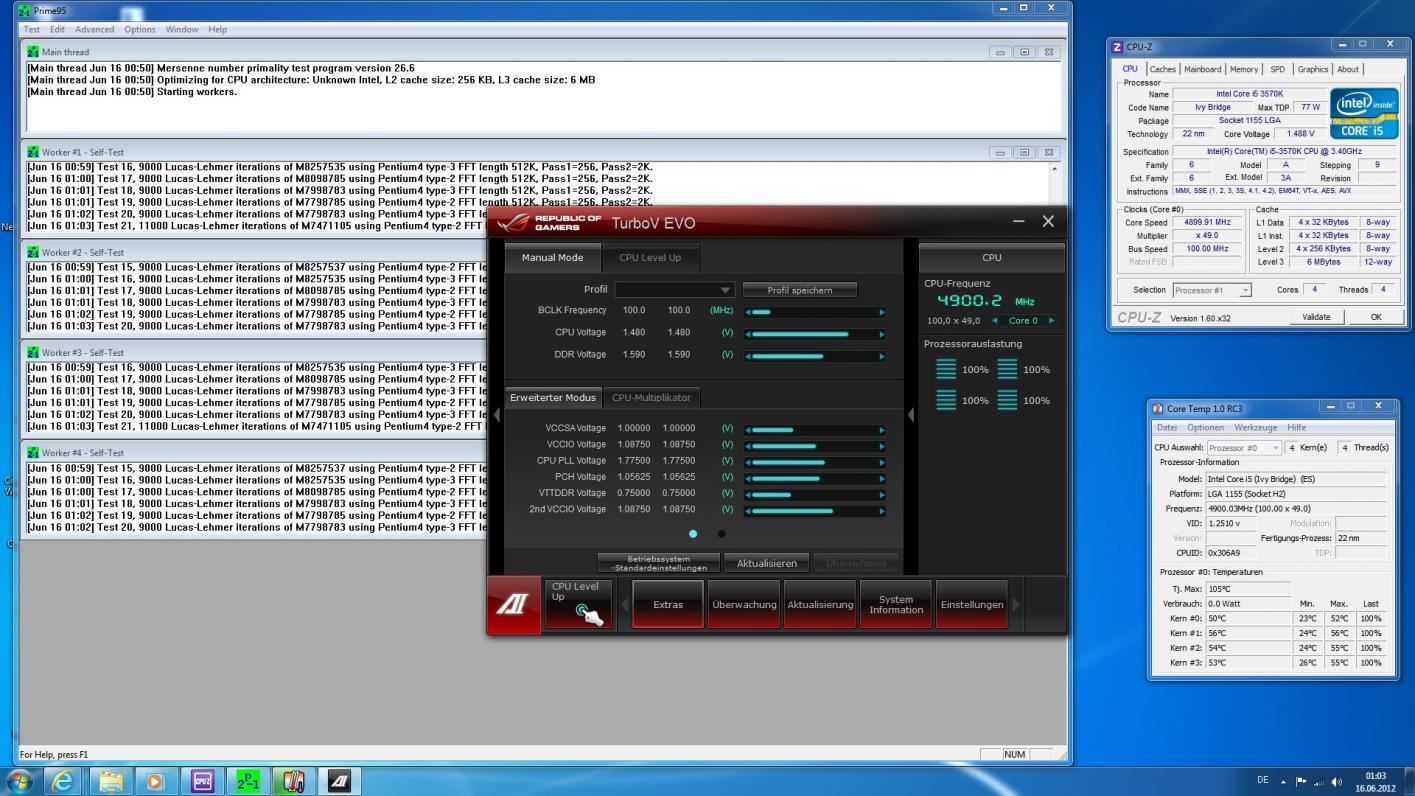1415x796 pixels.
Task: Open the CPU Level Up tool button
Action: pyautogui.click(x=578, y=604)
